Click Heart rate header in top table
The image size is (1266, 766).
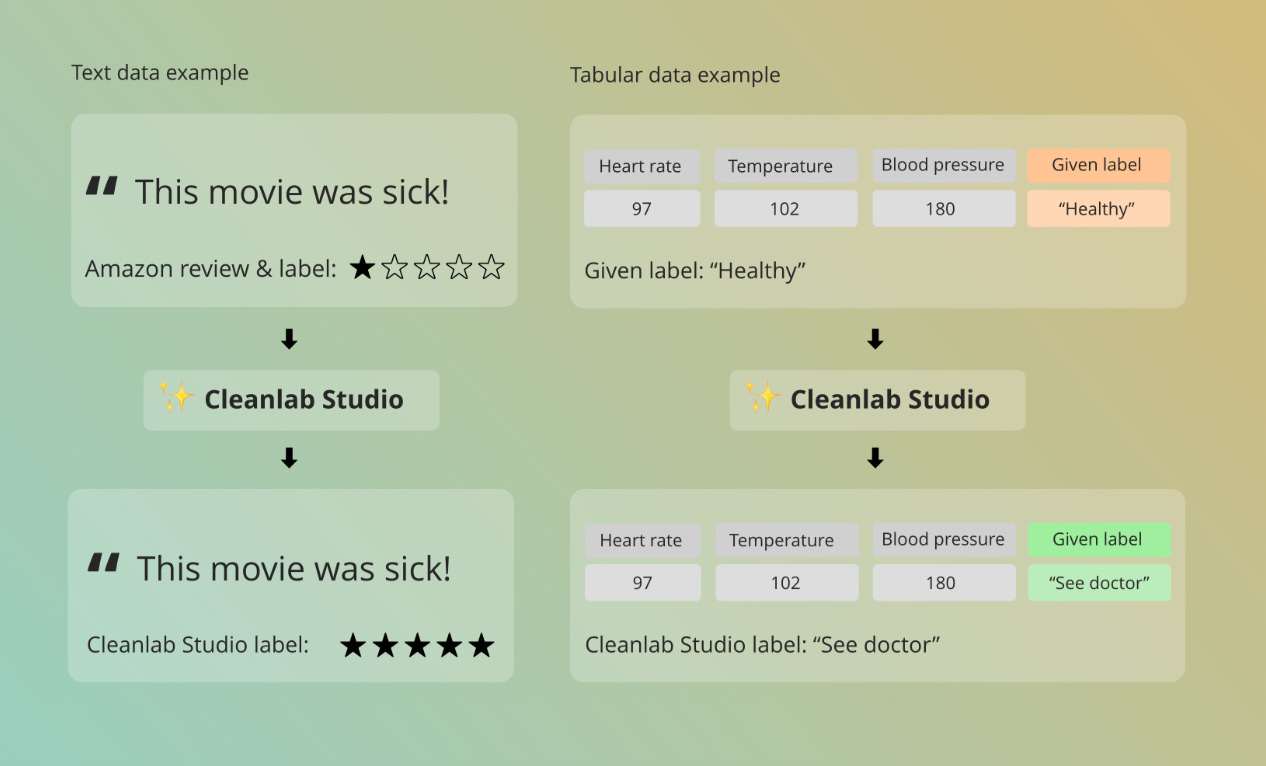(640, 166)
